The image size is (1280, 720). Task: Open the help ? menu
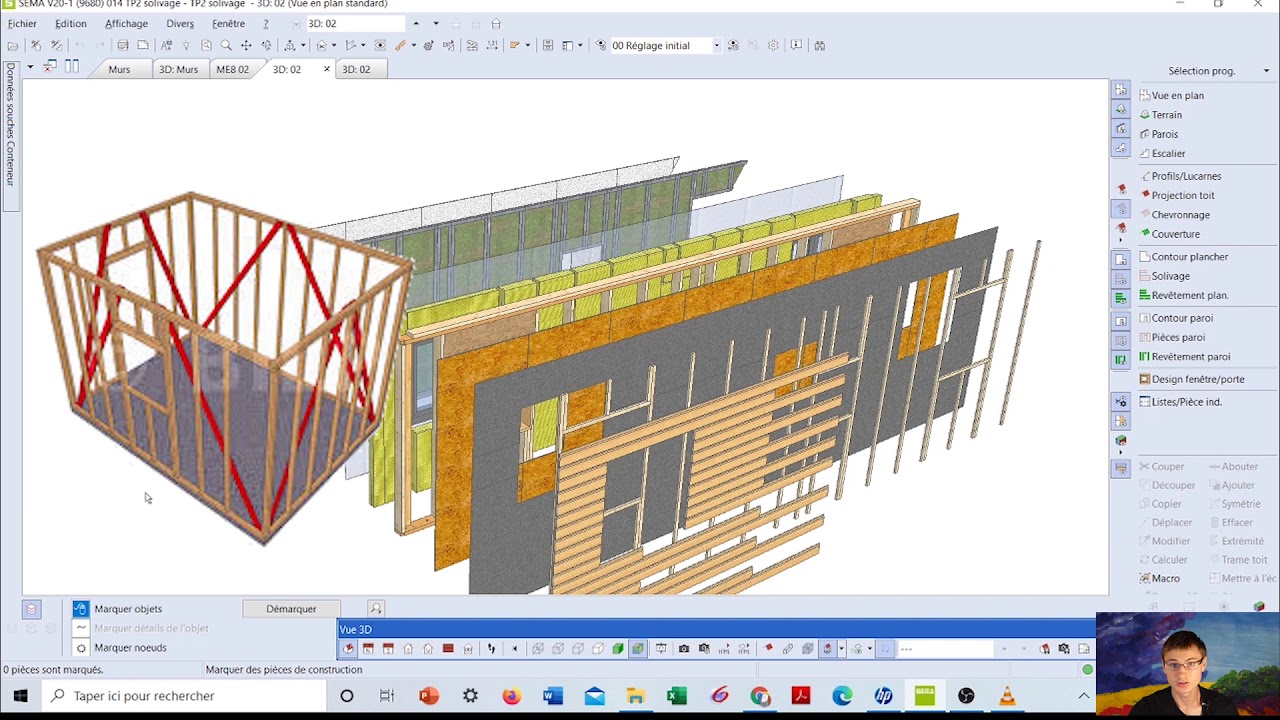(x=266, y=24)
